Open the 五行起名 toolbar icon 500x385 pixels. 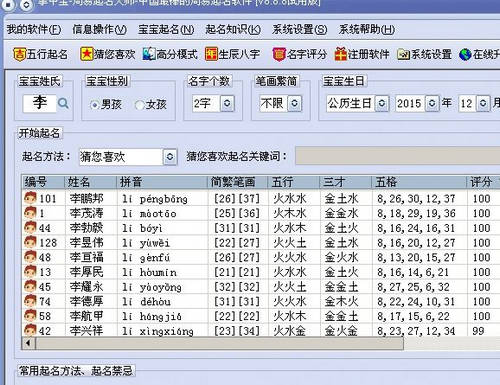[x=19, y=54]
